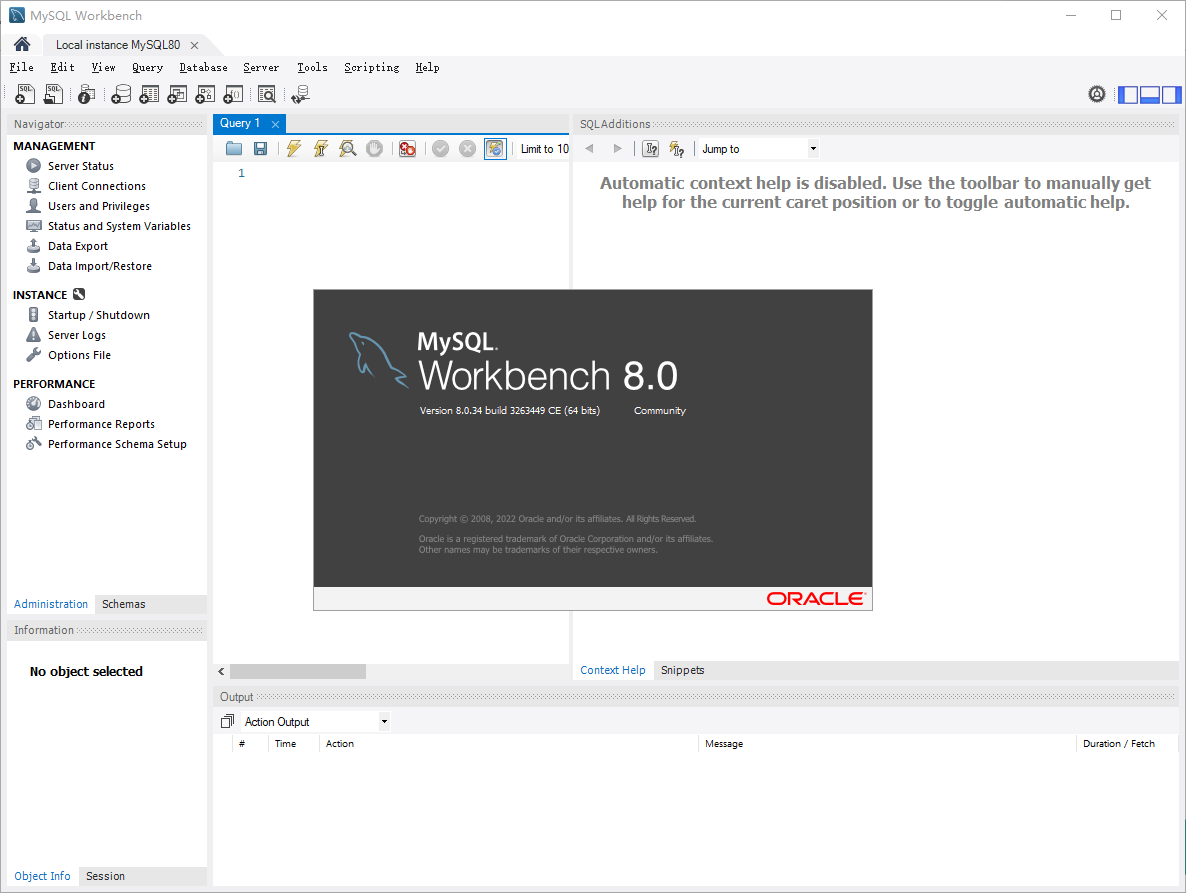This screenshot has height=893, width=1186.
Task: Open the Database menu
Action: pos(203,67)
